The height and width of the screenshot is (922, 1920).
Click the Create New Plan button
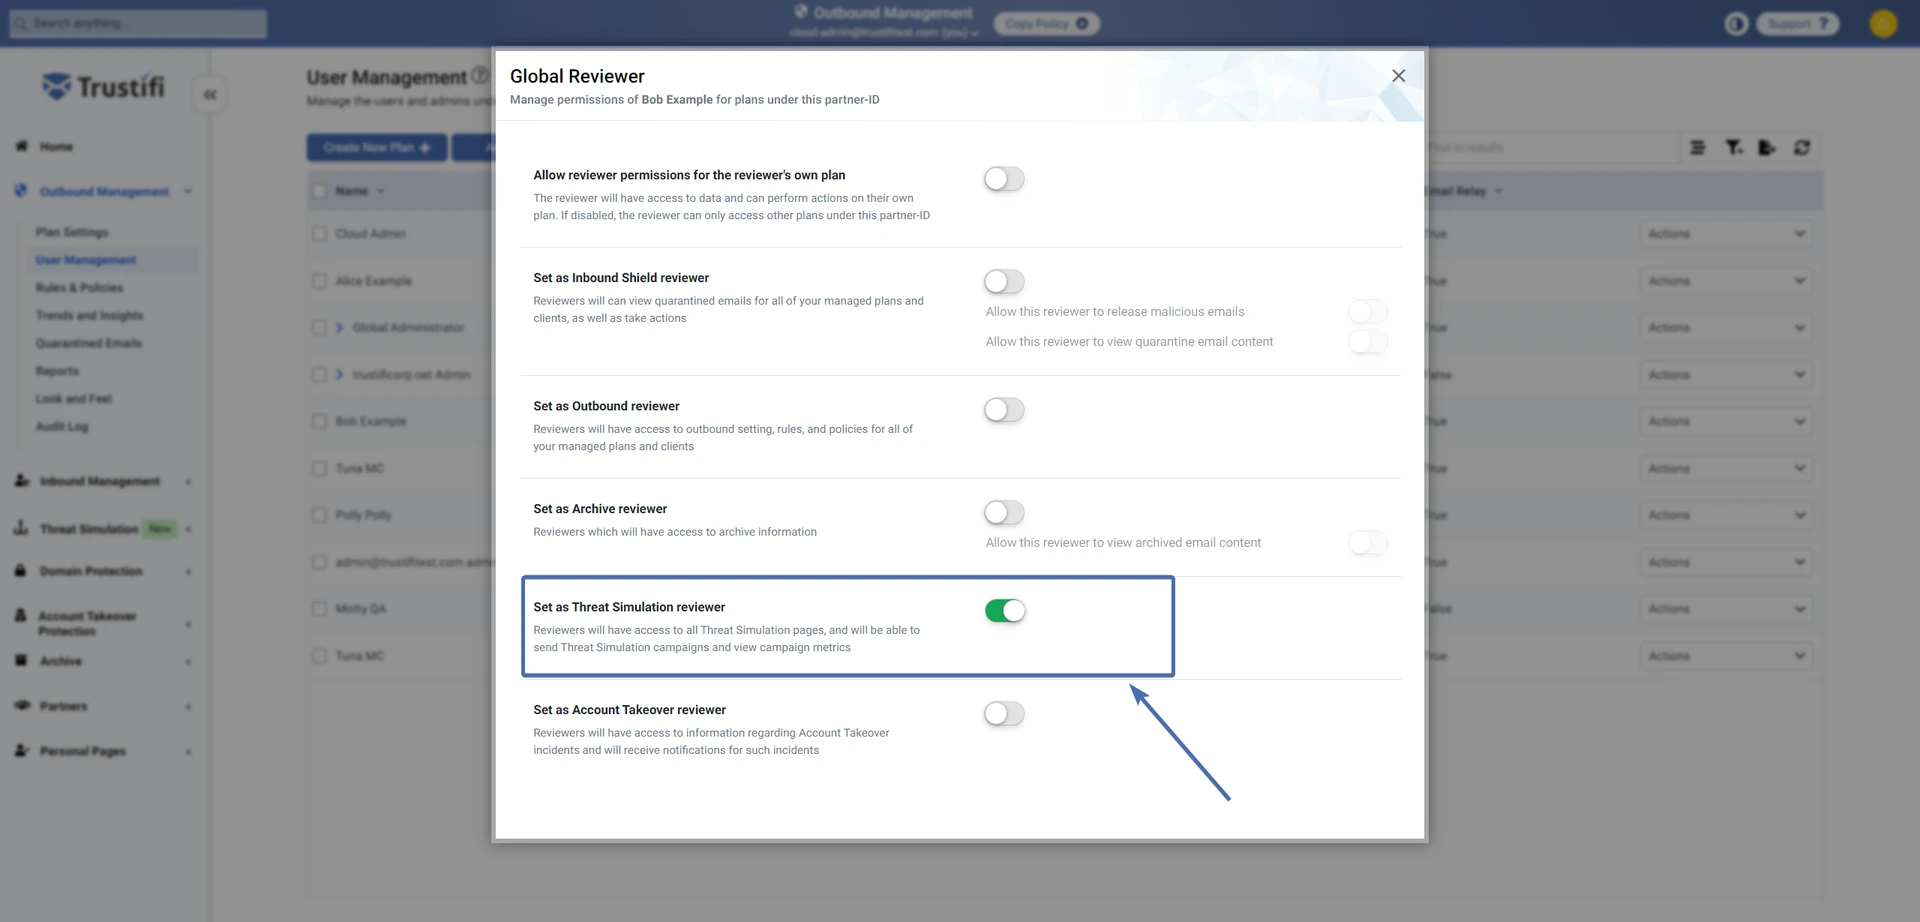pos(376,148)
